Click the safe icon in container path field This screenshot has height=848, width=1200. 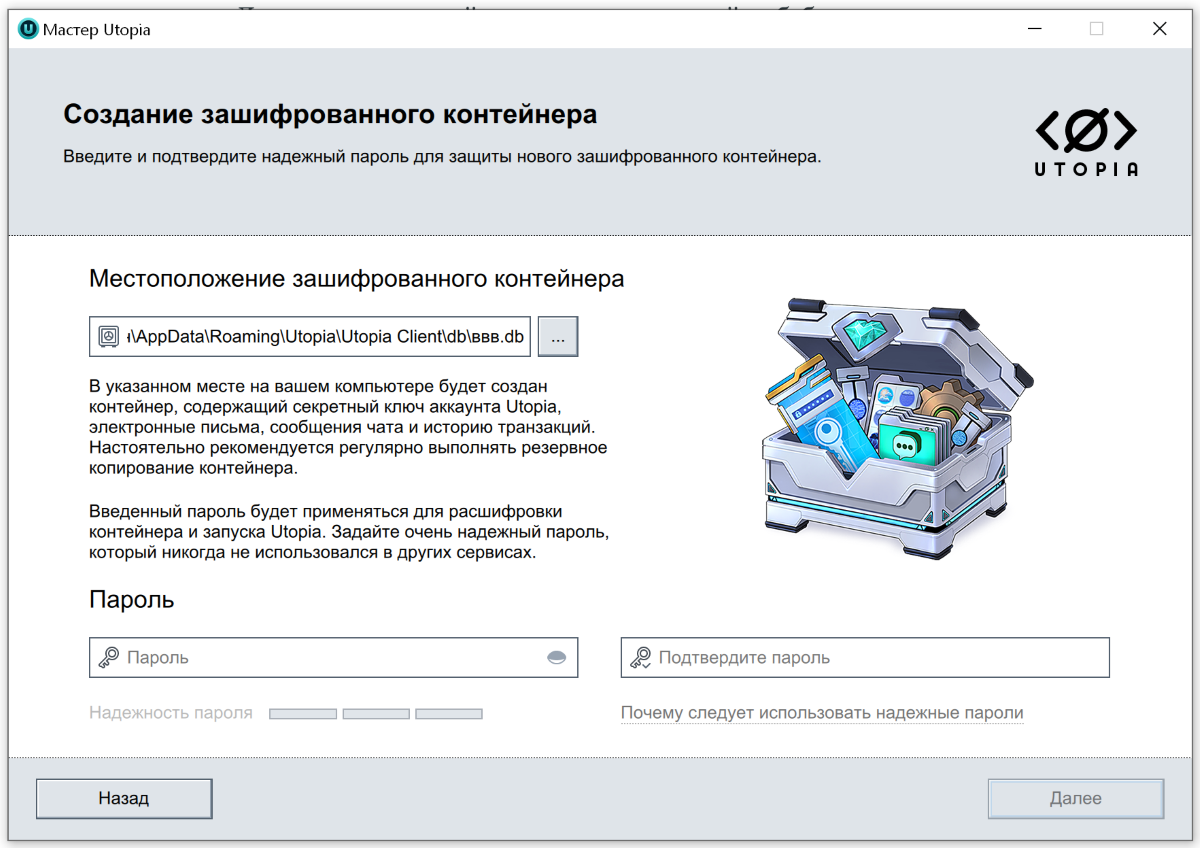[x=109, y=337]
